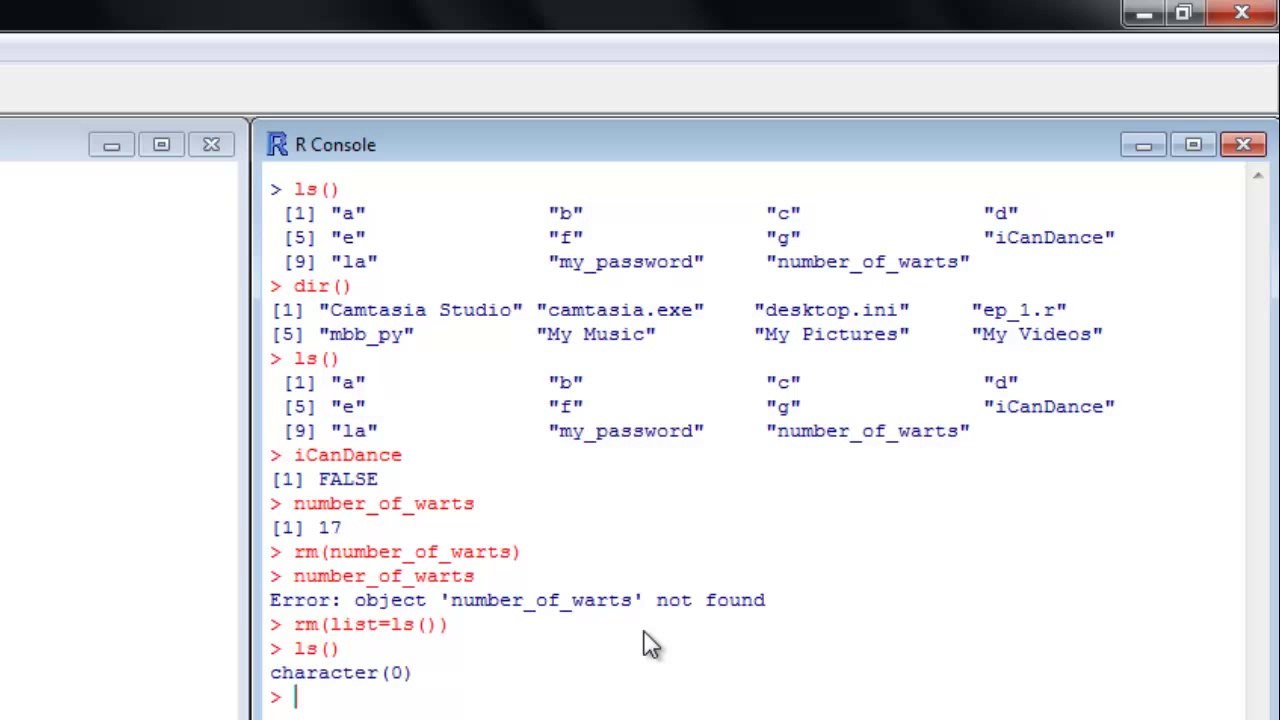Minimize the R Console window
This screenshot has height=720, width=1280.
1143,145
